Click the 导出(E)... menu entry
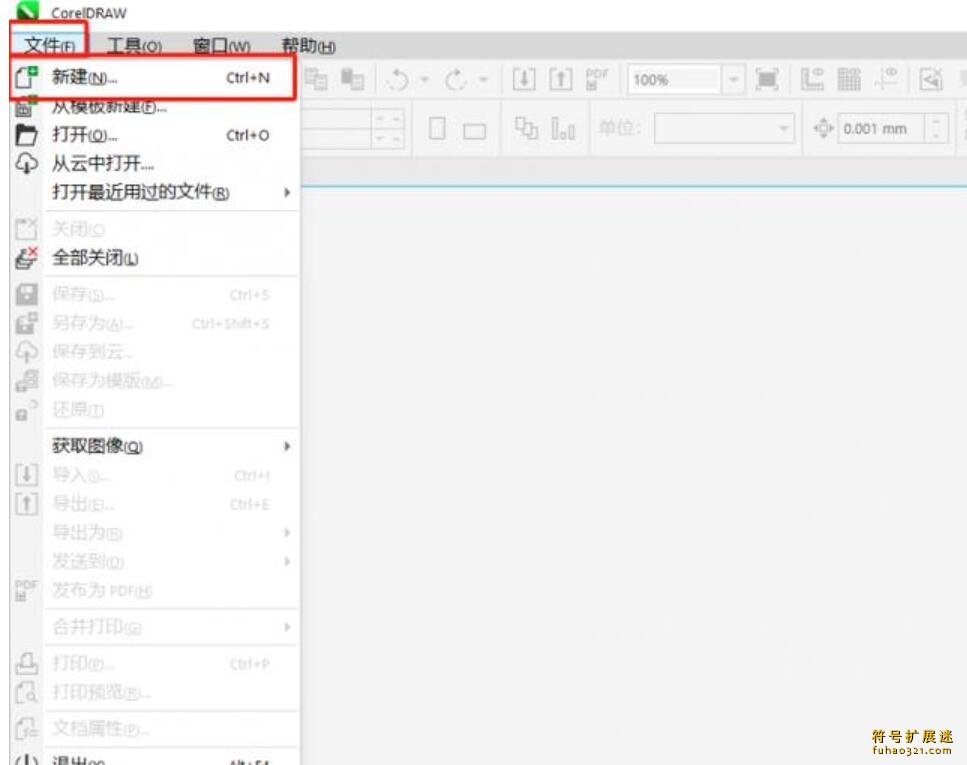This screenshot has width=967, height=765. tap(153, 504)
